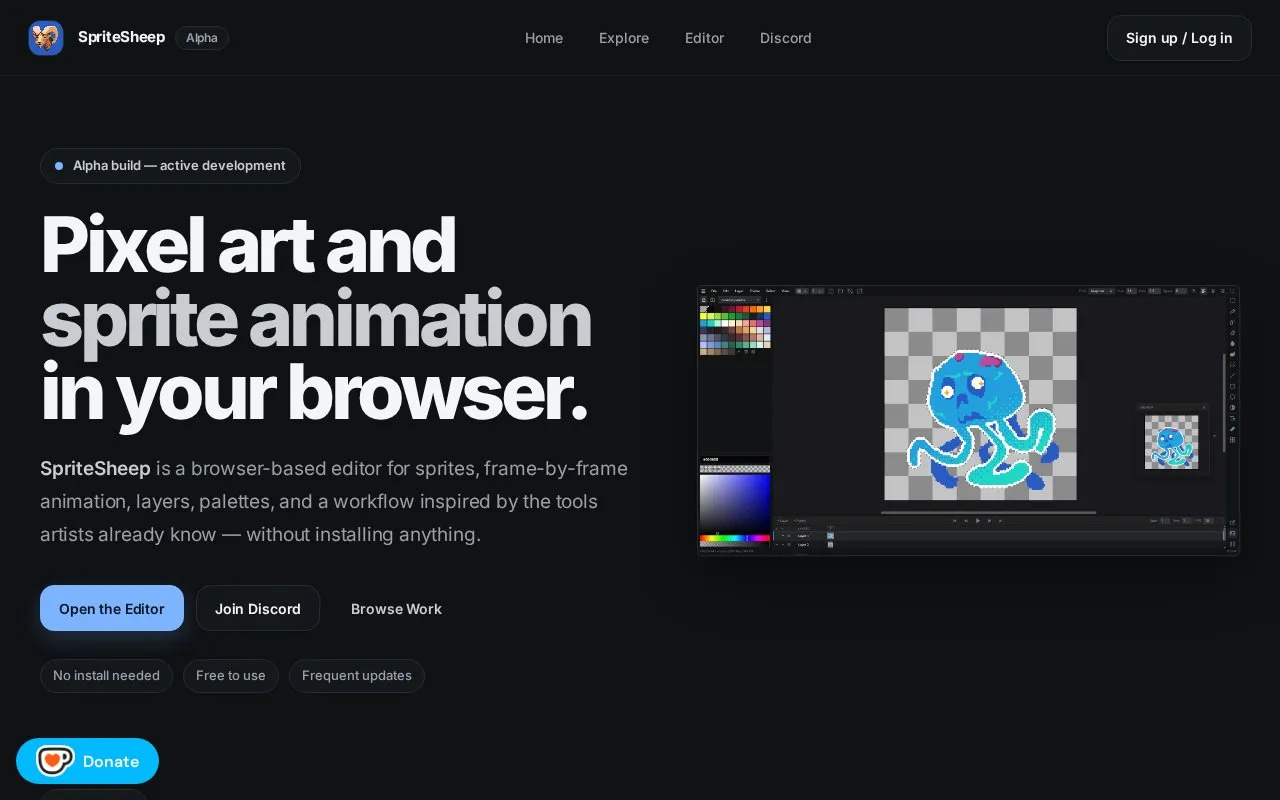Click the Join Discord button
This screenshot has height=800, width=1280.
coord(258,608)
